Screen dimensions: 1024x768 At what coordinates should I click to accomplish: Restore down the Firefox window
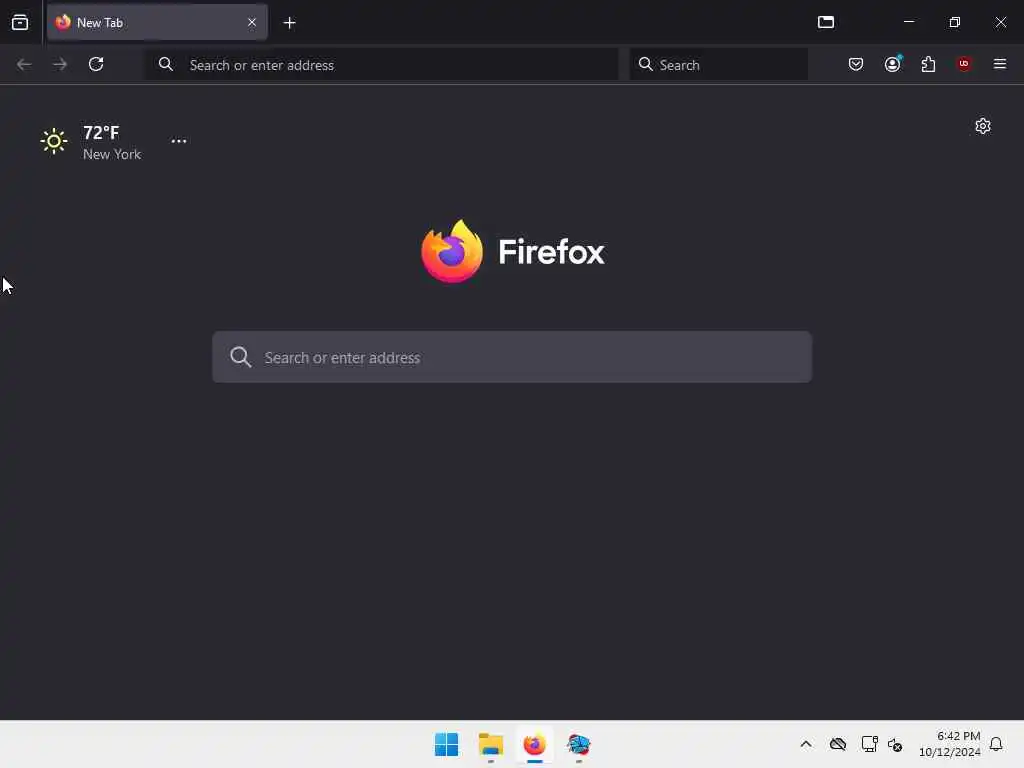pyautogui.click(x=955, y=22)
